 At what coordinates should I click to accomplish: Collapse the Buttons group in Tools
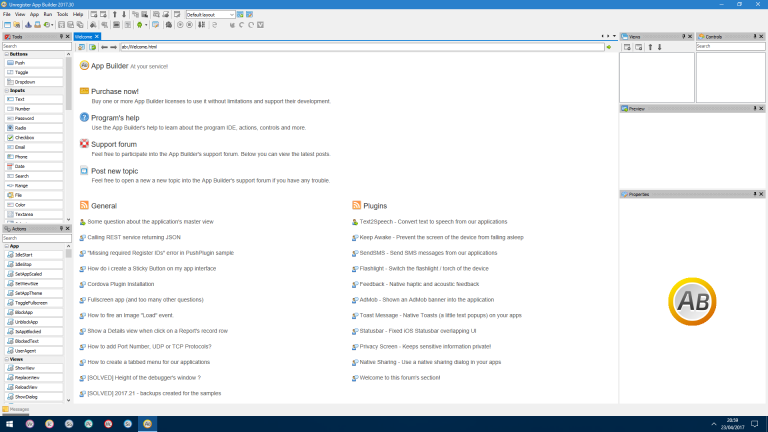click(x=6, y=54)
